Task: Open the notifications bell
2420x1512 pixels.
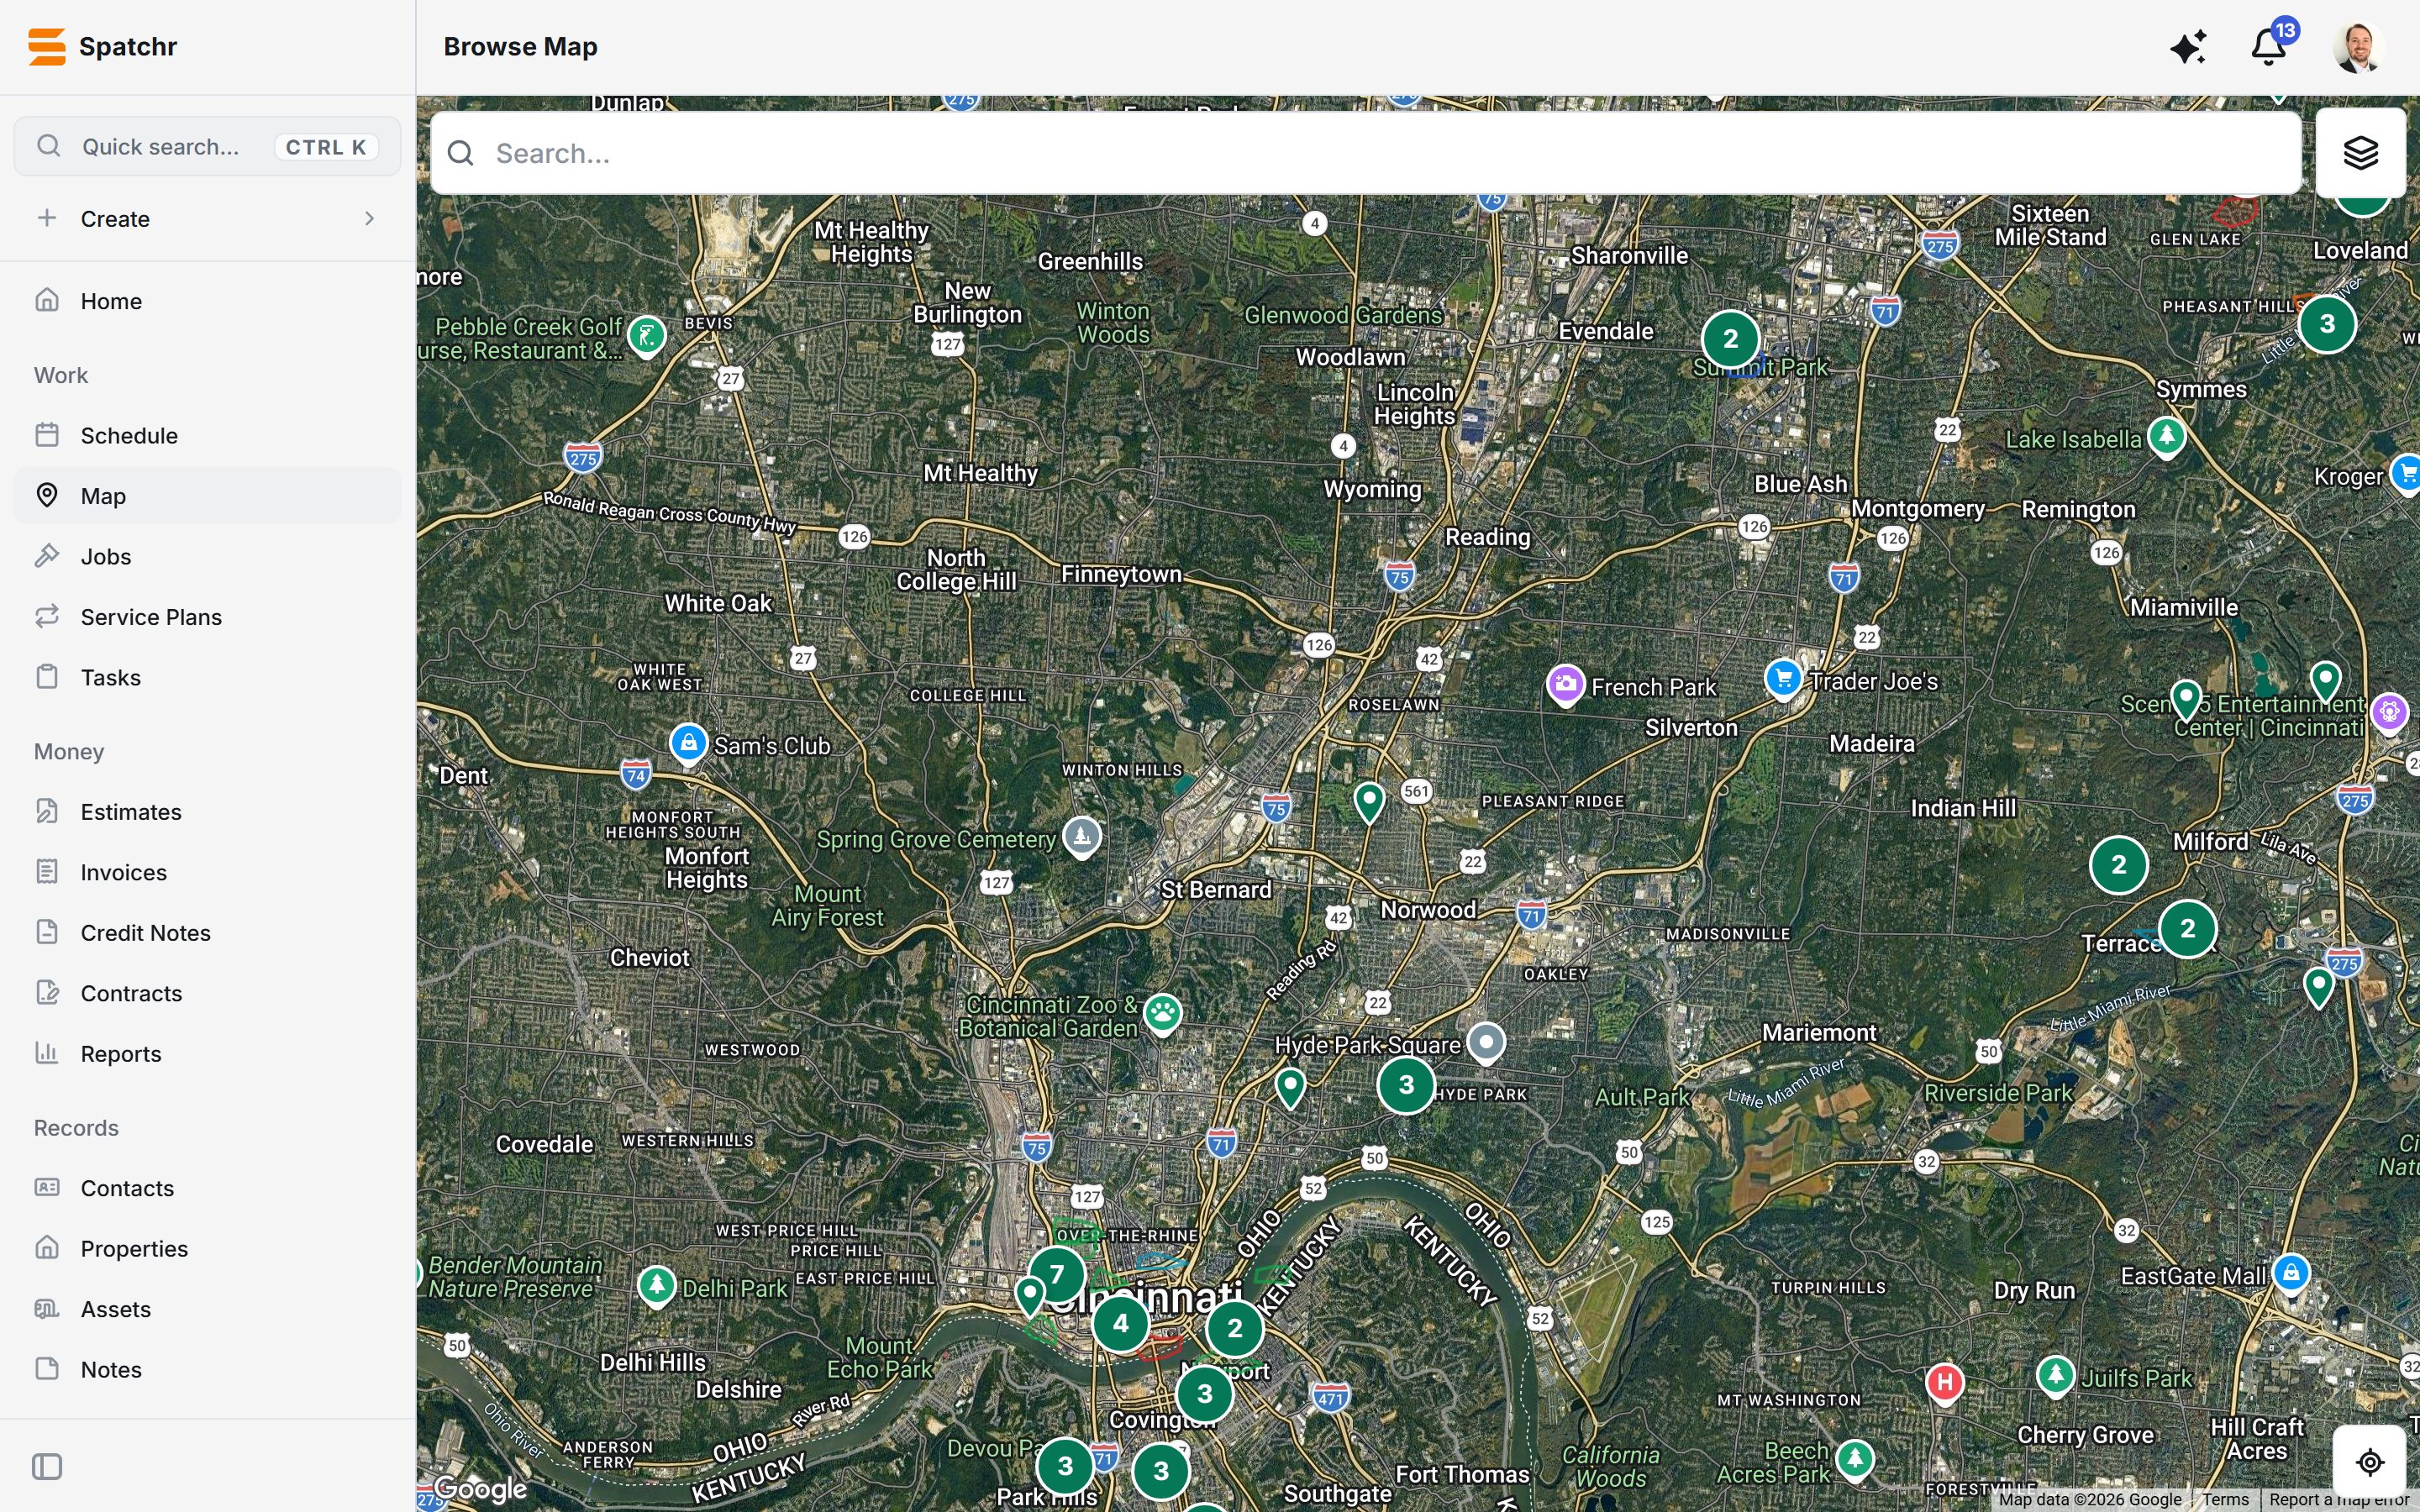Action: [2268, 47]
